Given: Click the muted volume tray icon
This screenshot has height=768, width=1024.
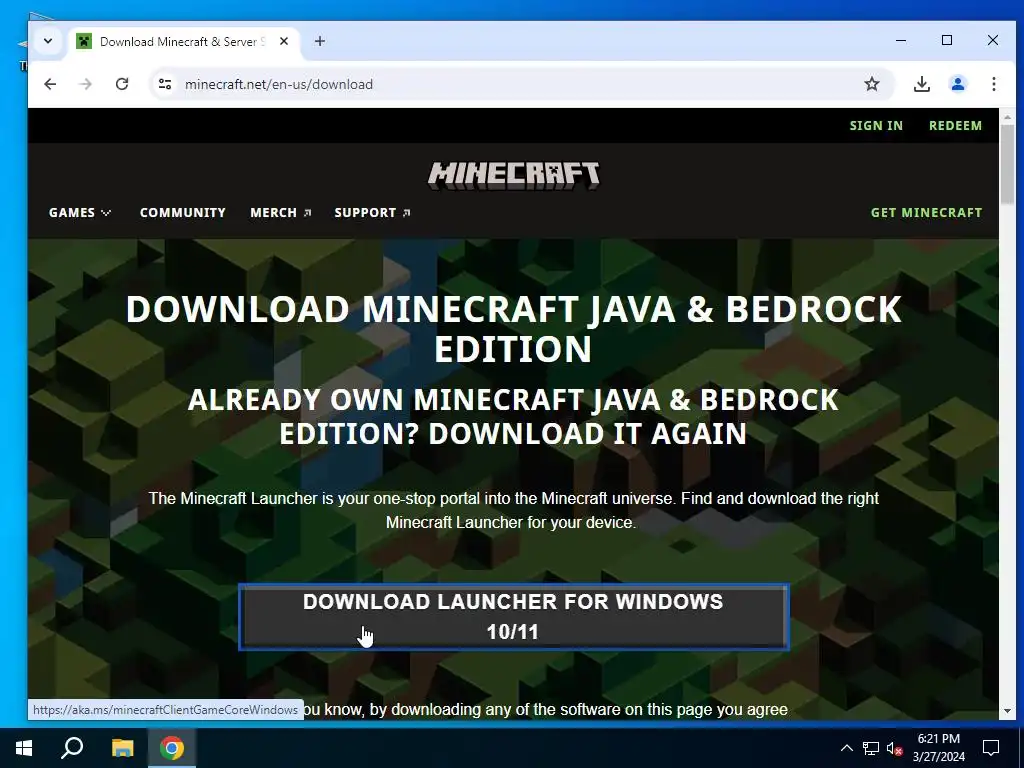Looking at the screenshot, I should pyautogui.click(x=895, y=748).
